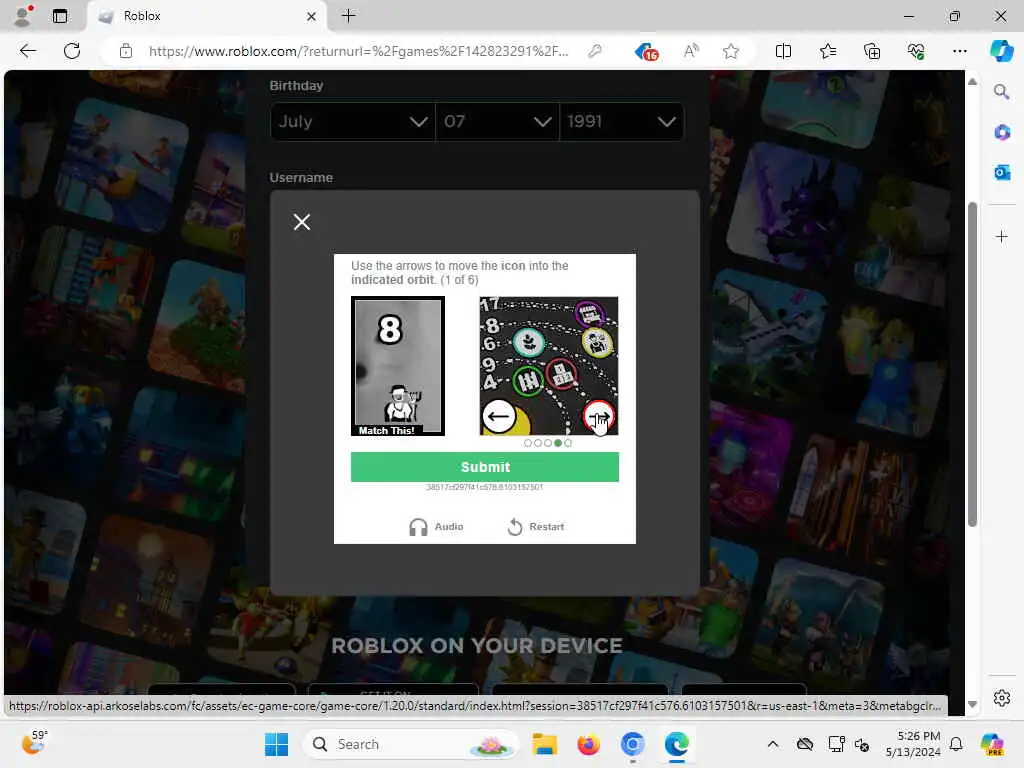Open Chromium from taskbar
1024x768 pixels.
pos(632,744)
